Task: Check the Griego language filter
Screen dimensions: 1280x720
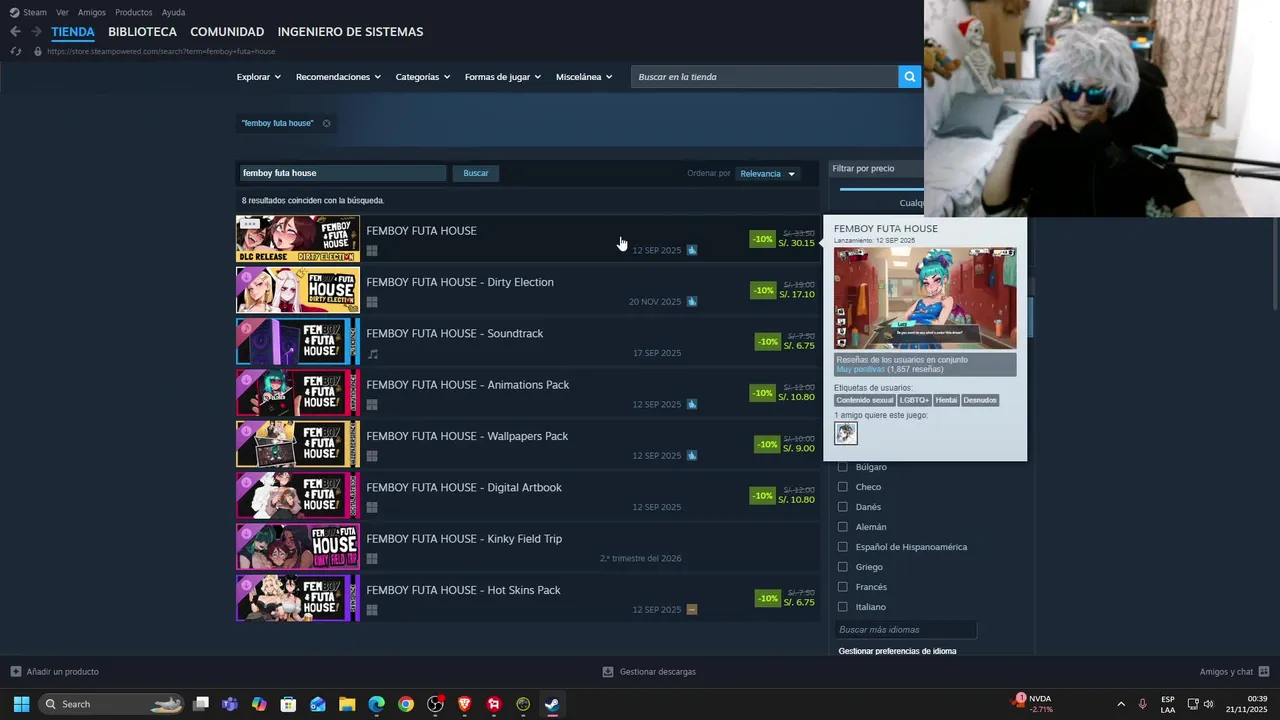Action: pyautogui.click(x=842, y=567)
